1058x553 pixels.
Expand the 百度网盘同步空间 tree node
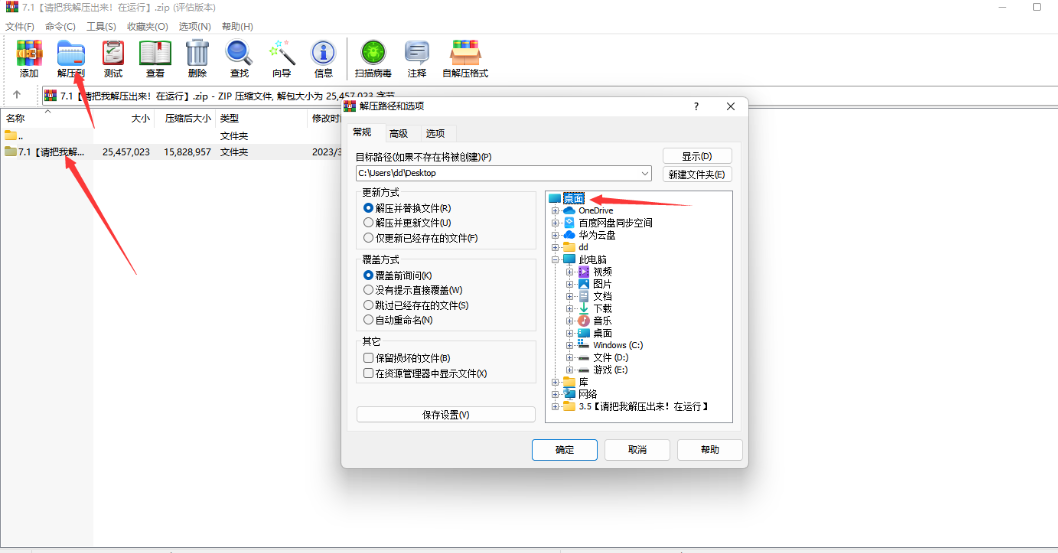[x=555, y=223]
